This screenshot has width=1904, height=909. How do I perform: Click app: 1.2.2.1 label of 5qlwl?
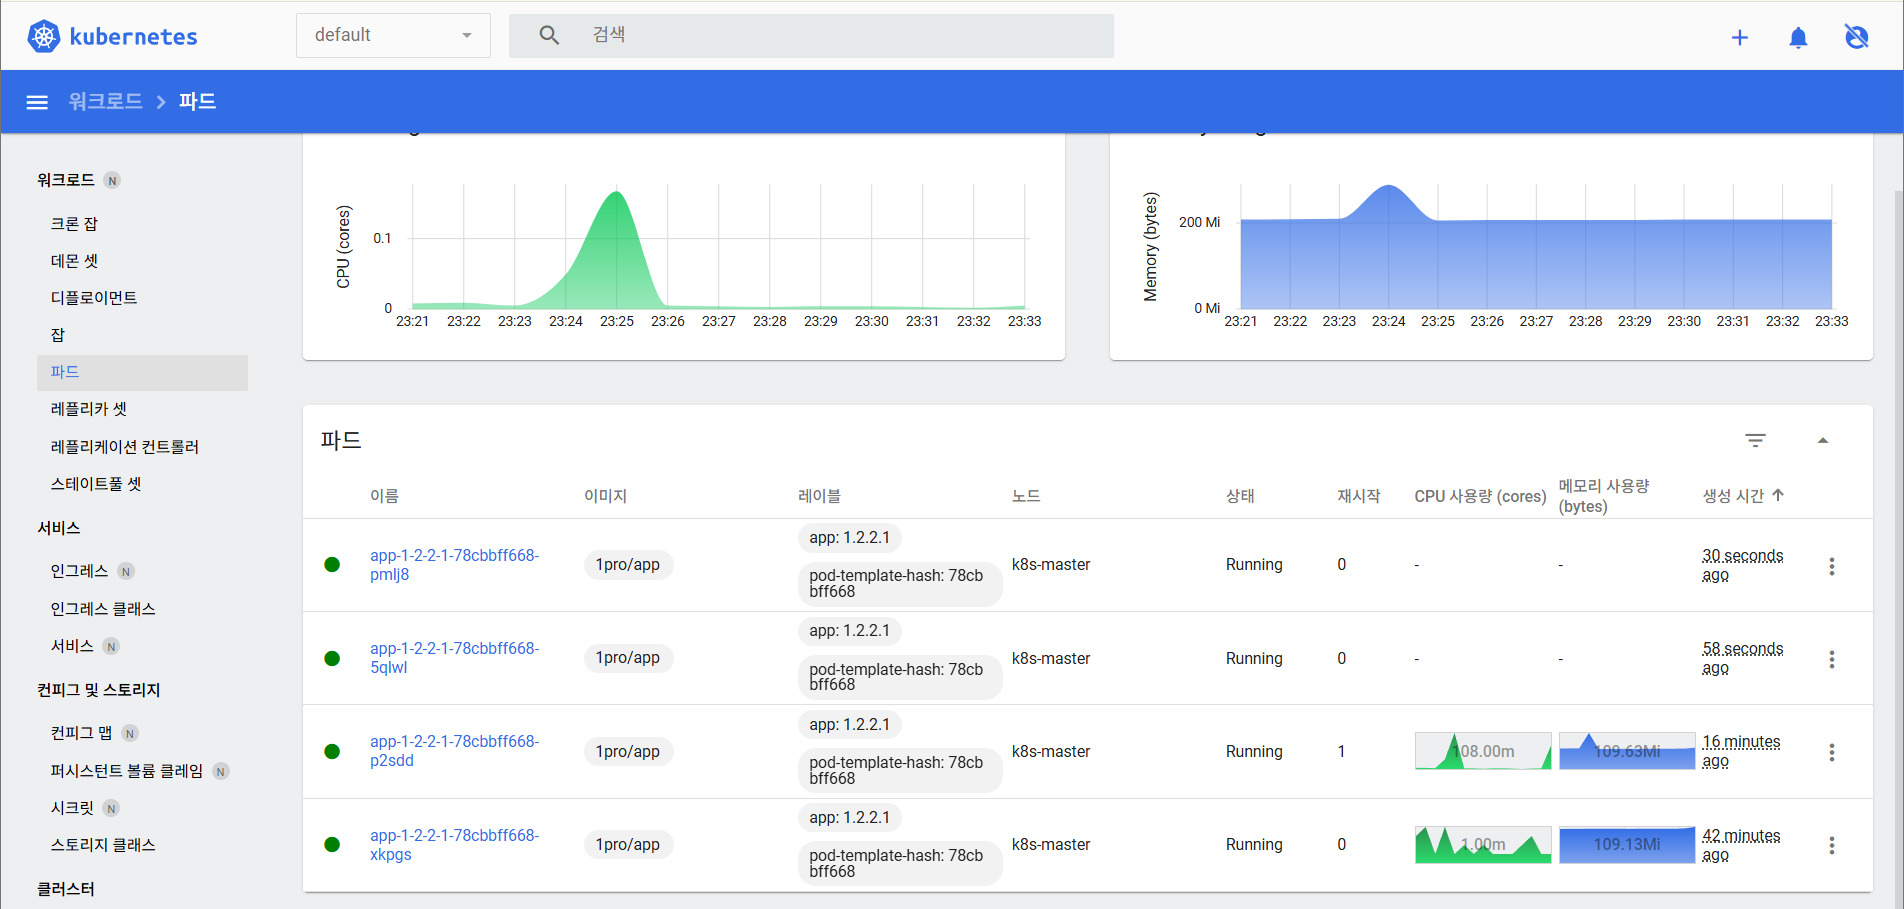click(850, 631)
